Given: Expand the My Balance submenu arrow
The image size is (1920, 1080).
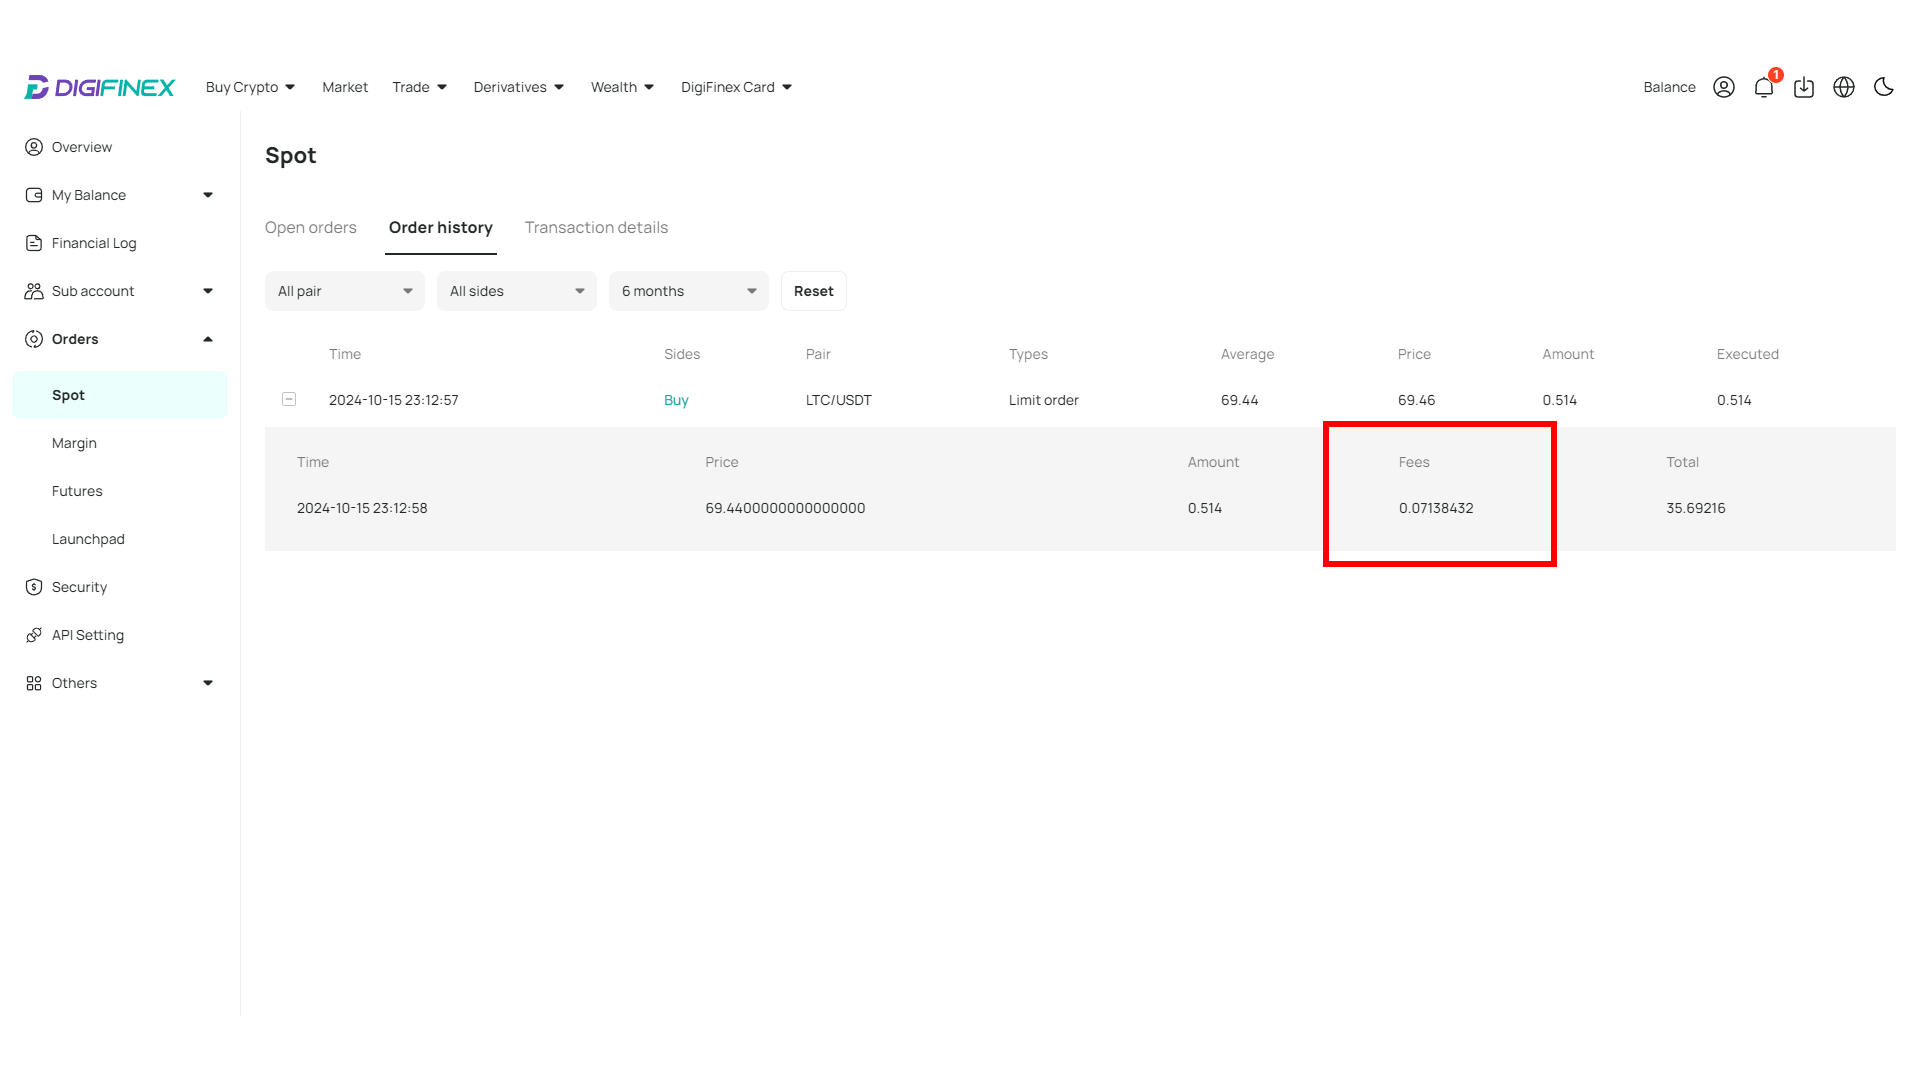Looking at the screenshot, I should pos(208,195).
